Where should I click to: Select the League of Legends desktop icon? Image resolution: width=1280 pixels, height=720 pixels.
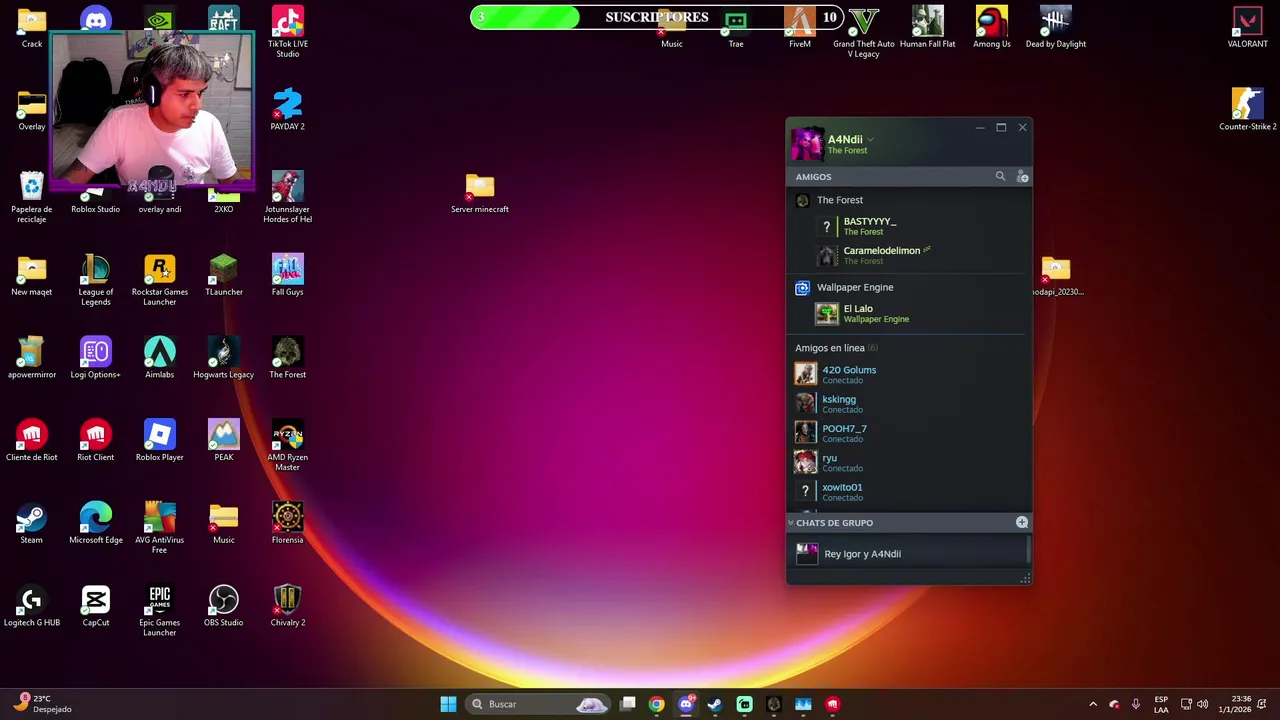click(x=96, y=280)
